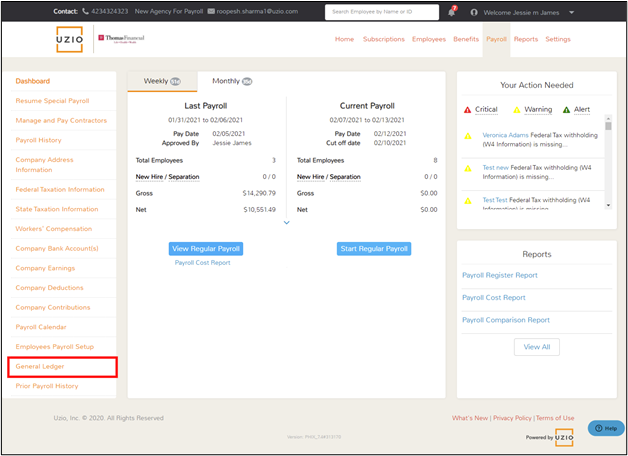Click What's New footer link

coord(470,418)
